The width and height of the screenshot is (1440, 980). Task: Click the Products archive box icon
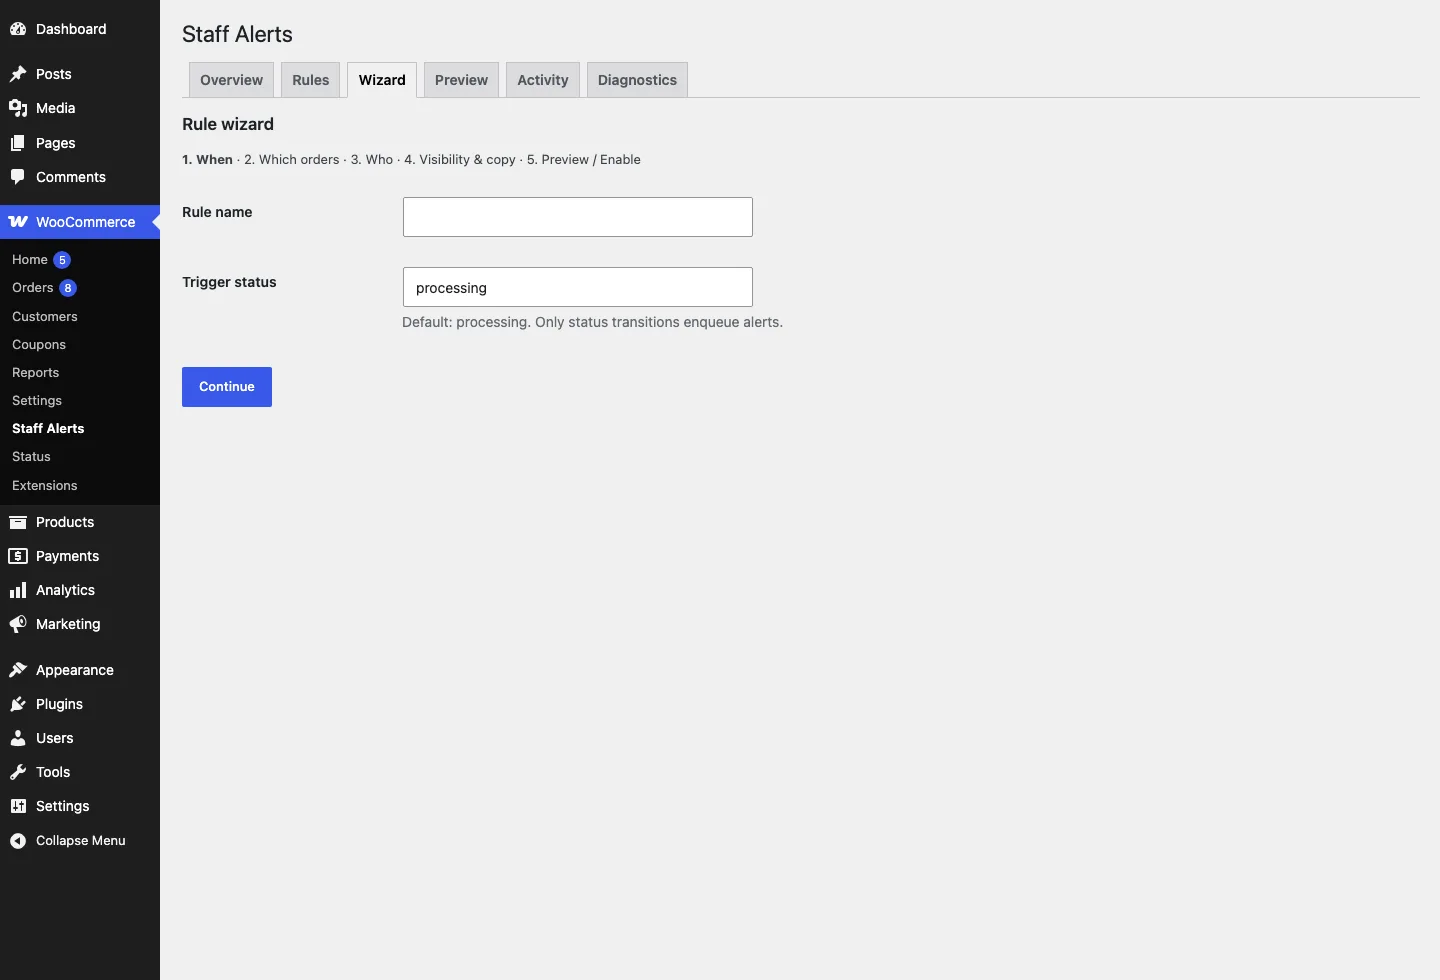18,522
